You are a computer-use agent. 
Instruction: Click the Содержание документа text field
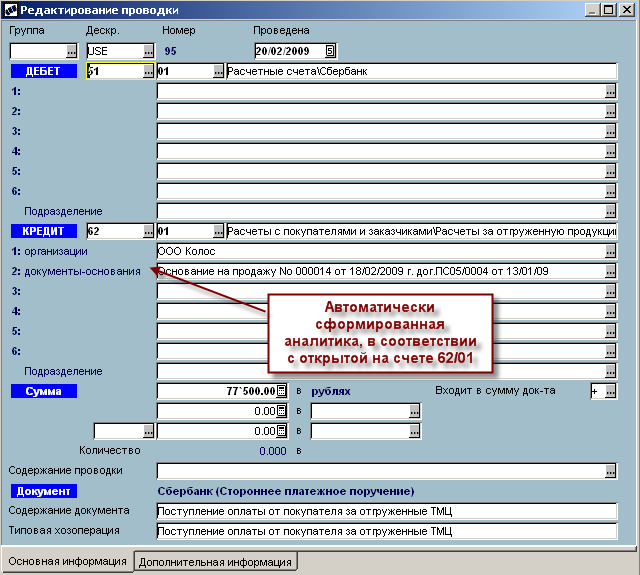pyautogui.click(x=387, y=511)
